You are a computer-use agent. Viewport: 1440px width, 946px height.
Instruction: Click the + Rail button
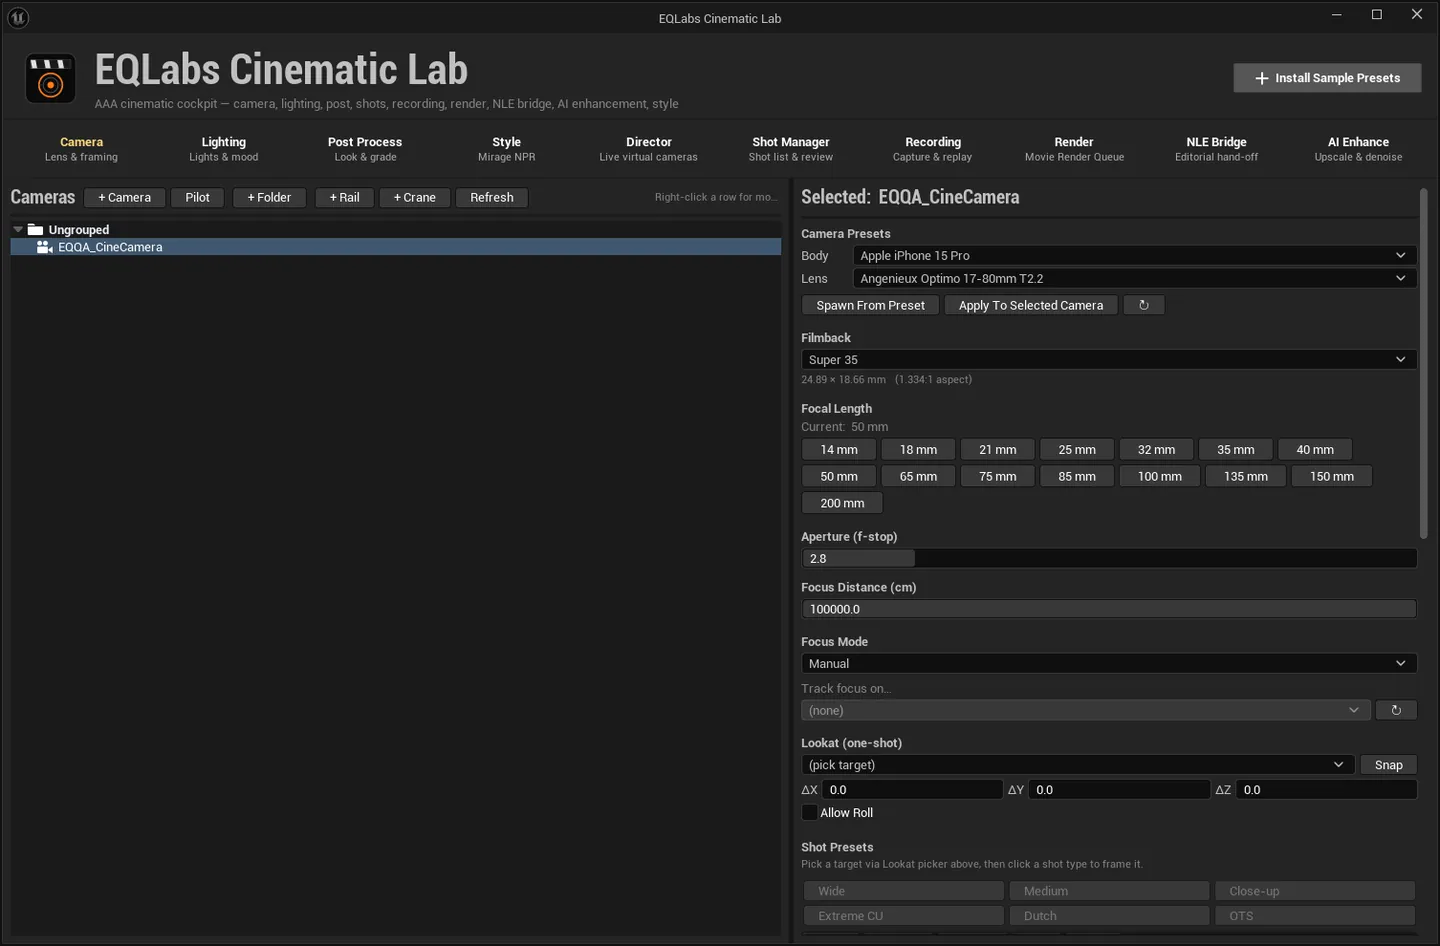(x=345, y=197)
